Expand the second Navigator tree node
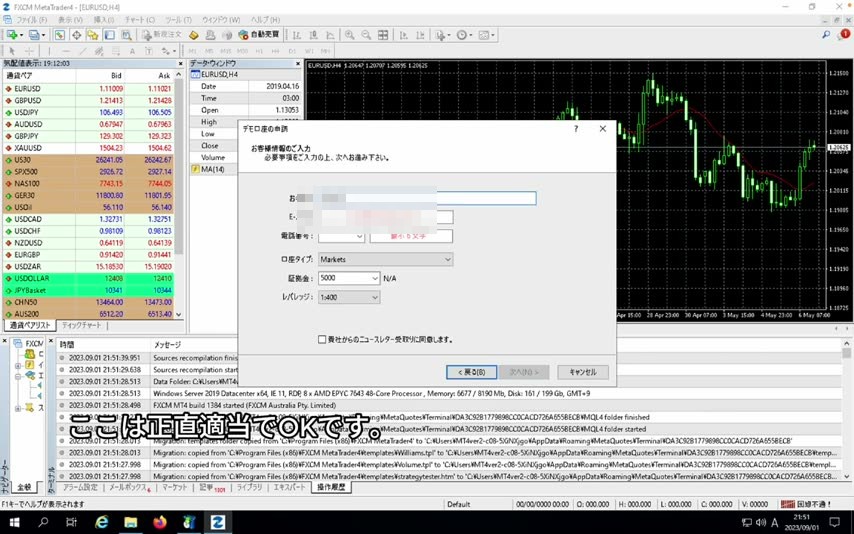Viewport: 854px width, 534px height. point(18,365)
